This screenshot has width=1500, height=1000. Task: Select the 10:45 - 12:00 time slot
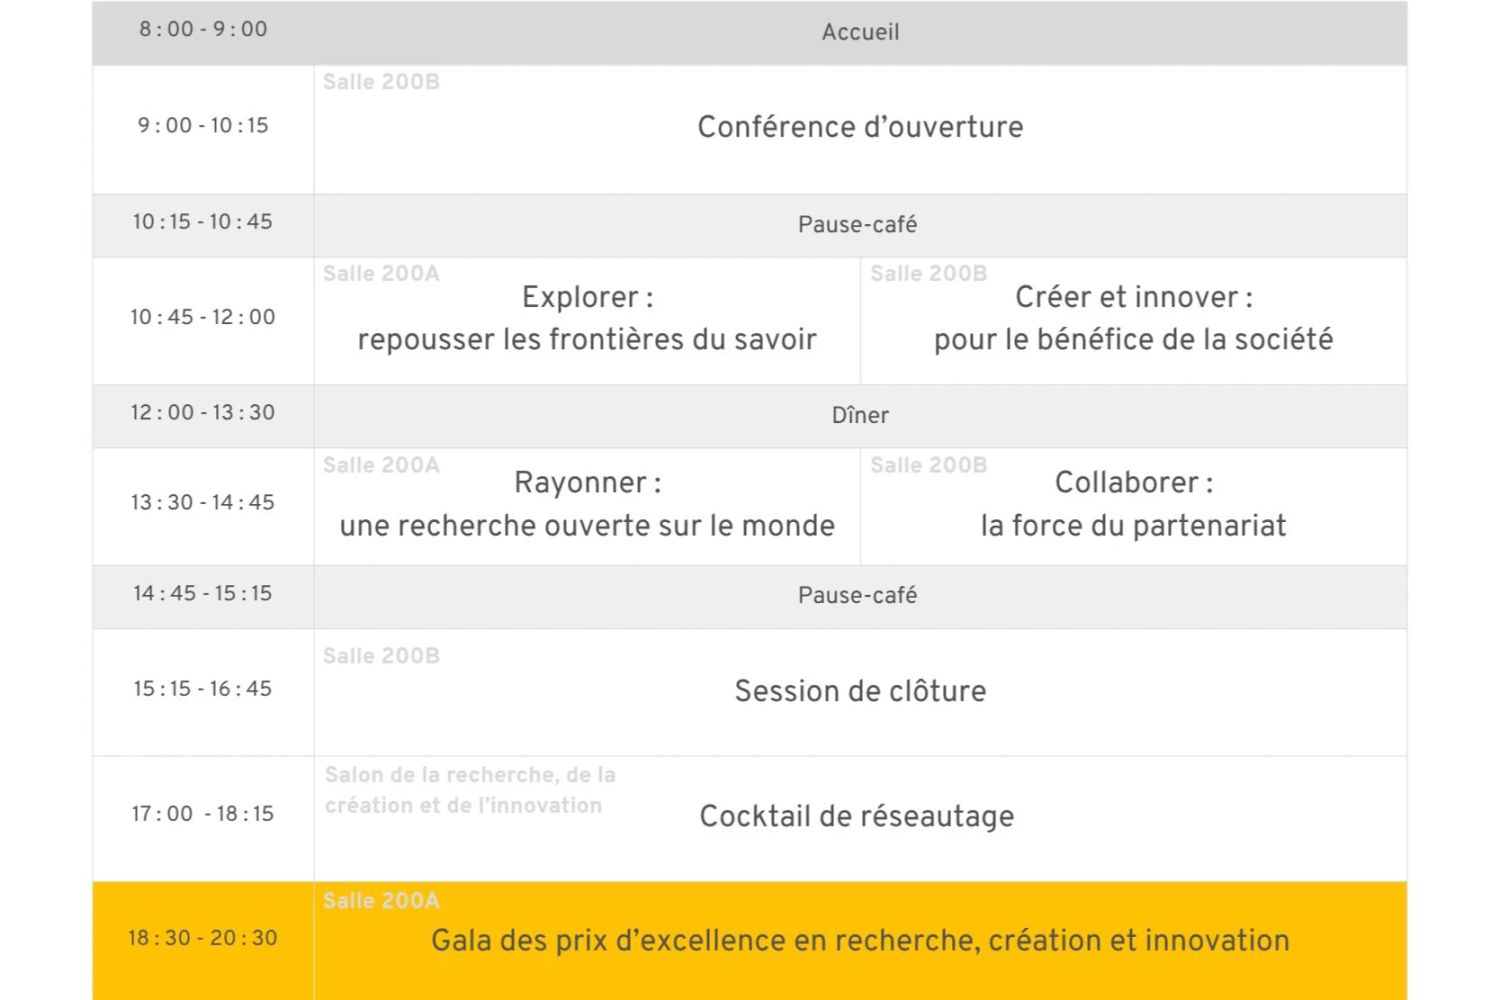[x=203, y=317]
